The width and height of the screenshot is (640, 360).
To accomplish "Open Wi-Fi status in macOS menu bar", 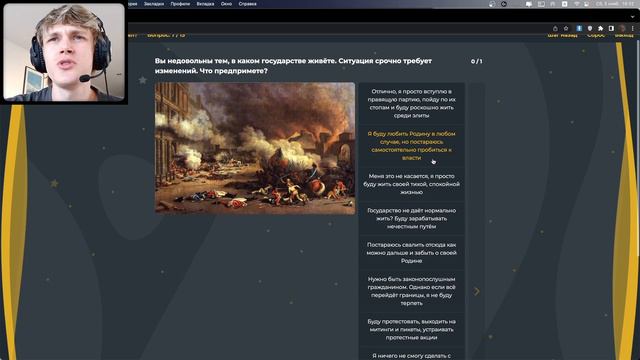I will pyautogui.click(x=577, y=4).
